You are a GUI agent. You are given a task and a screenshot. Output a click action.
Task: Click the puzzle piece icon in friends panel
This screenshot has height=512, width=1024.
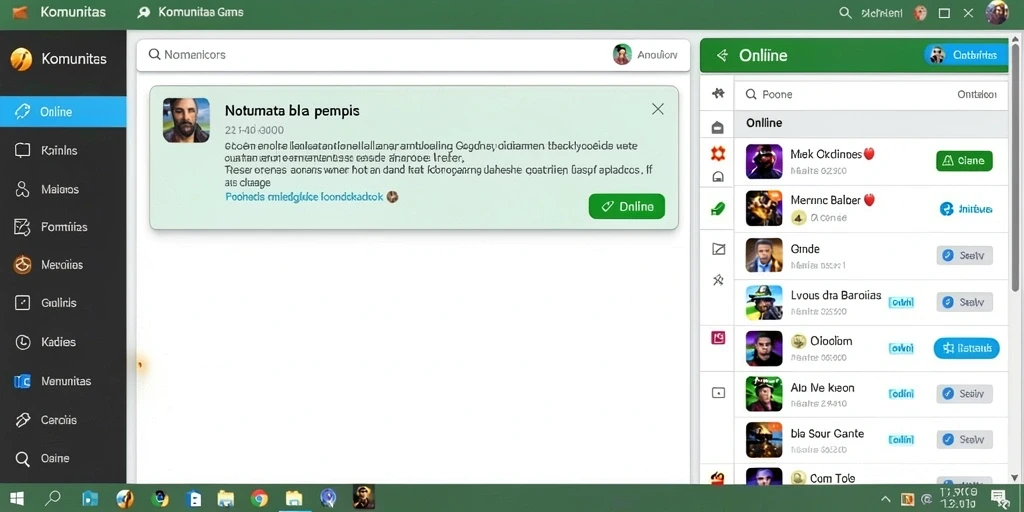point(718,93)
